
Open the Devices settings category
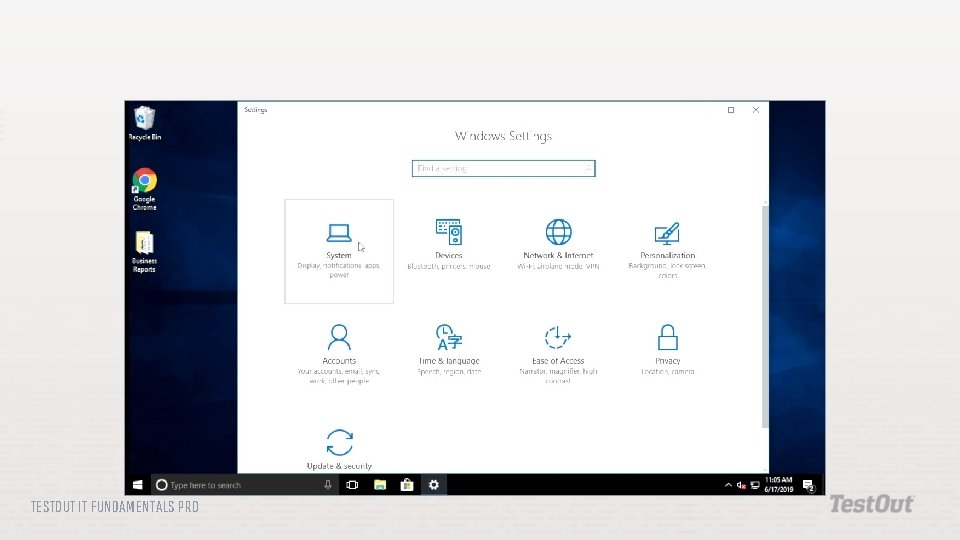449,245
